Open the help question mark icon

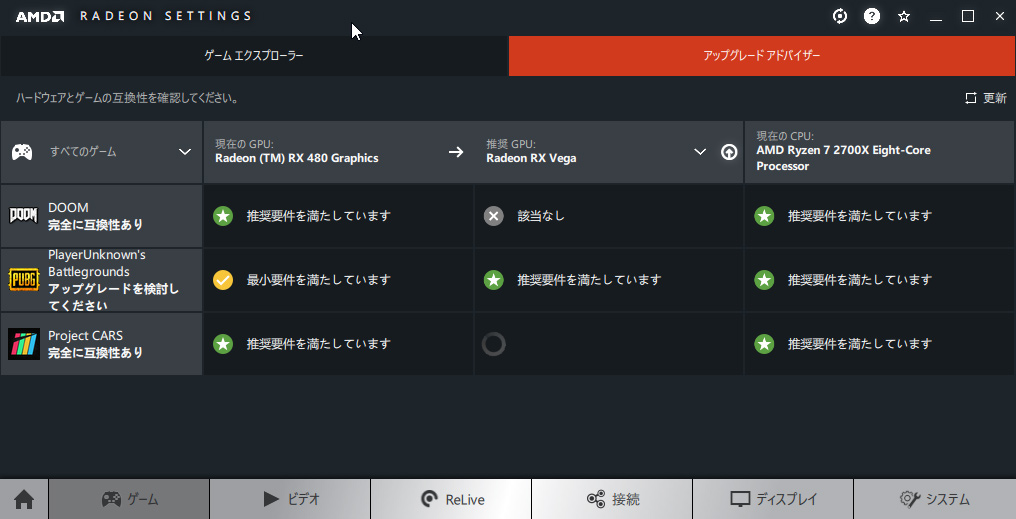click(x=872, y=16)
